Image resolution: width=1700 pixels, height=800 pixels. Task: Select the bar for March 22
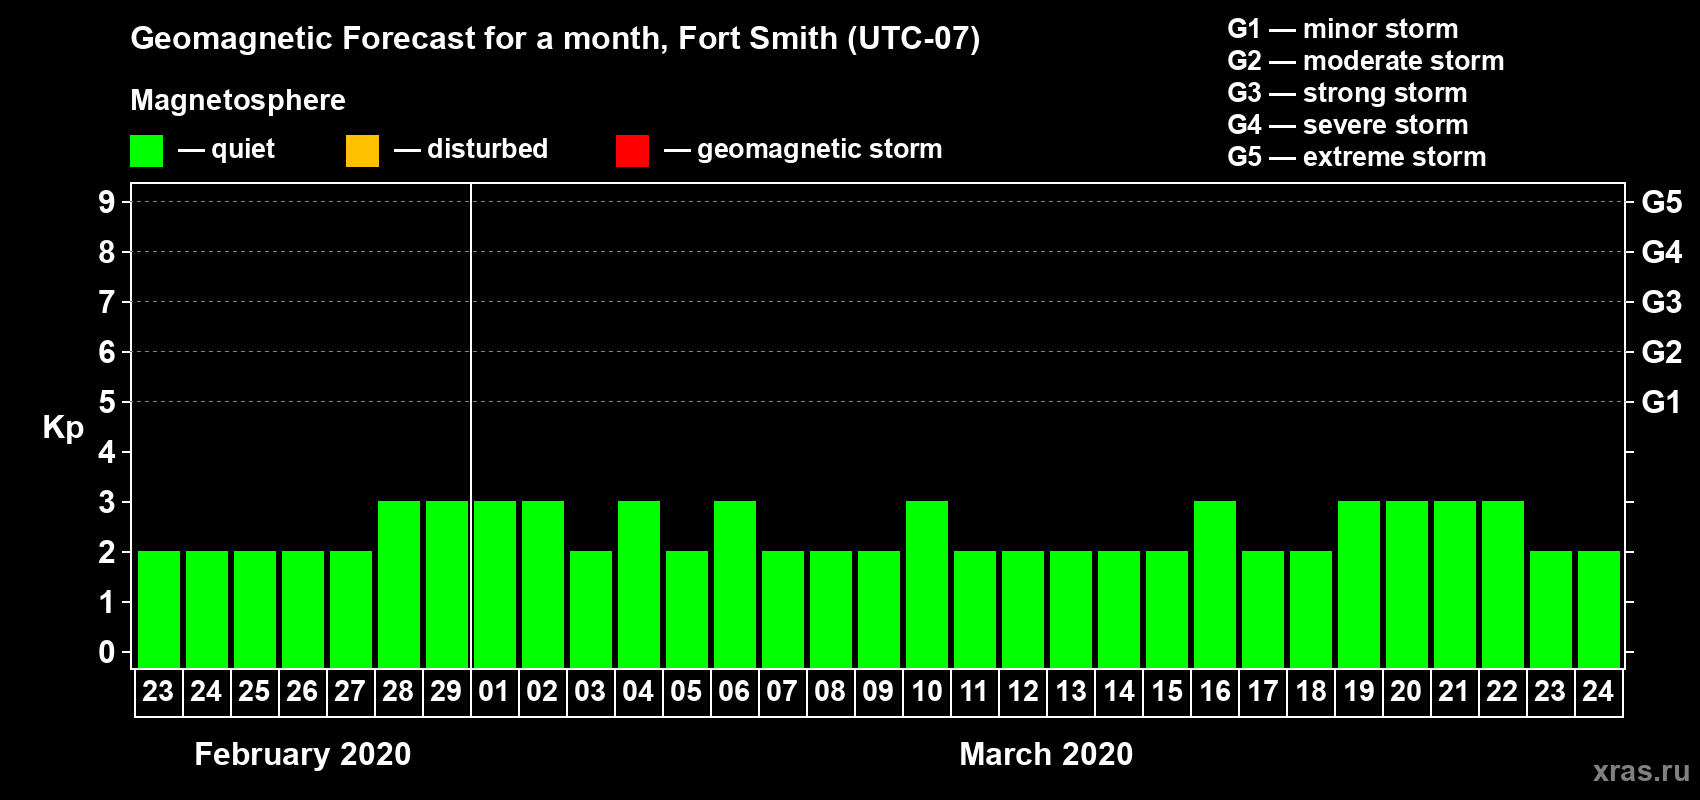pos(1503,584)
